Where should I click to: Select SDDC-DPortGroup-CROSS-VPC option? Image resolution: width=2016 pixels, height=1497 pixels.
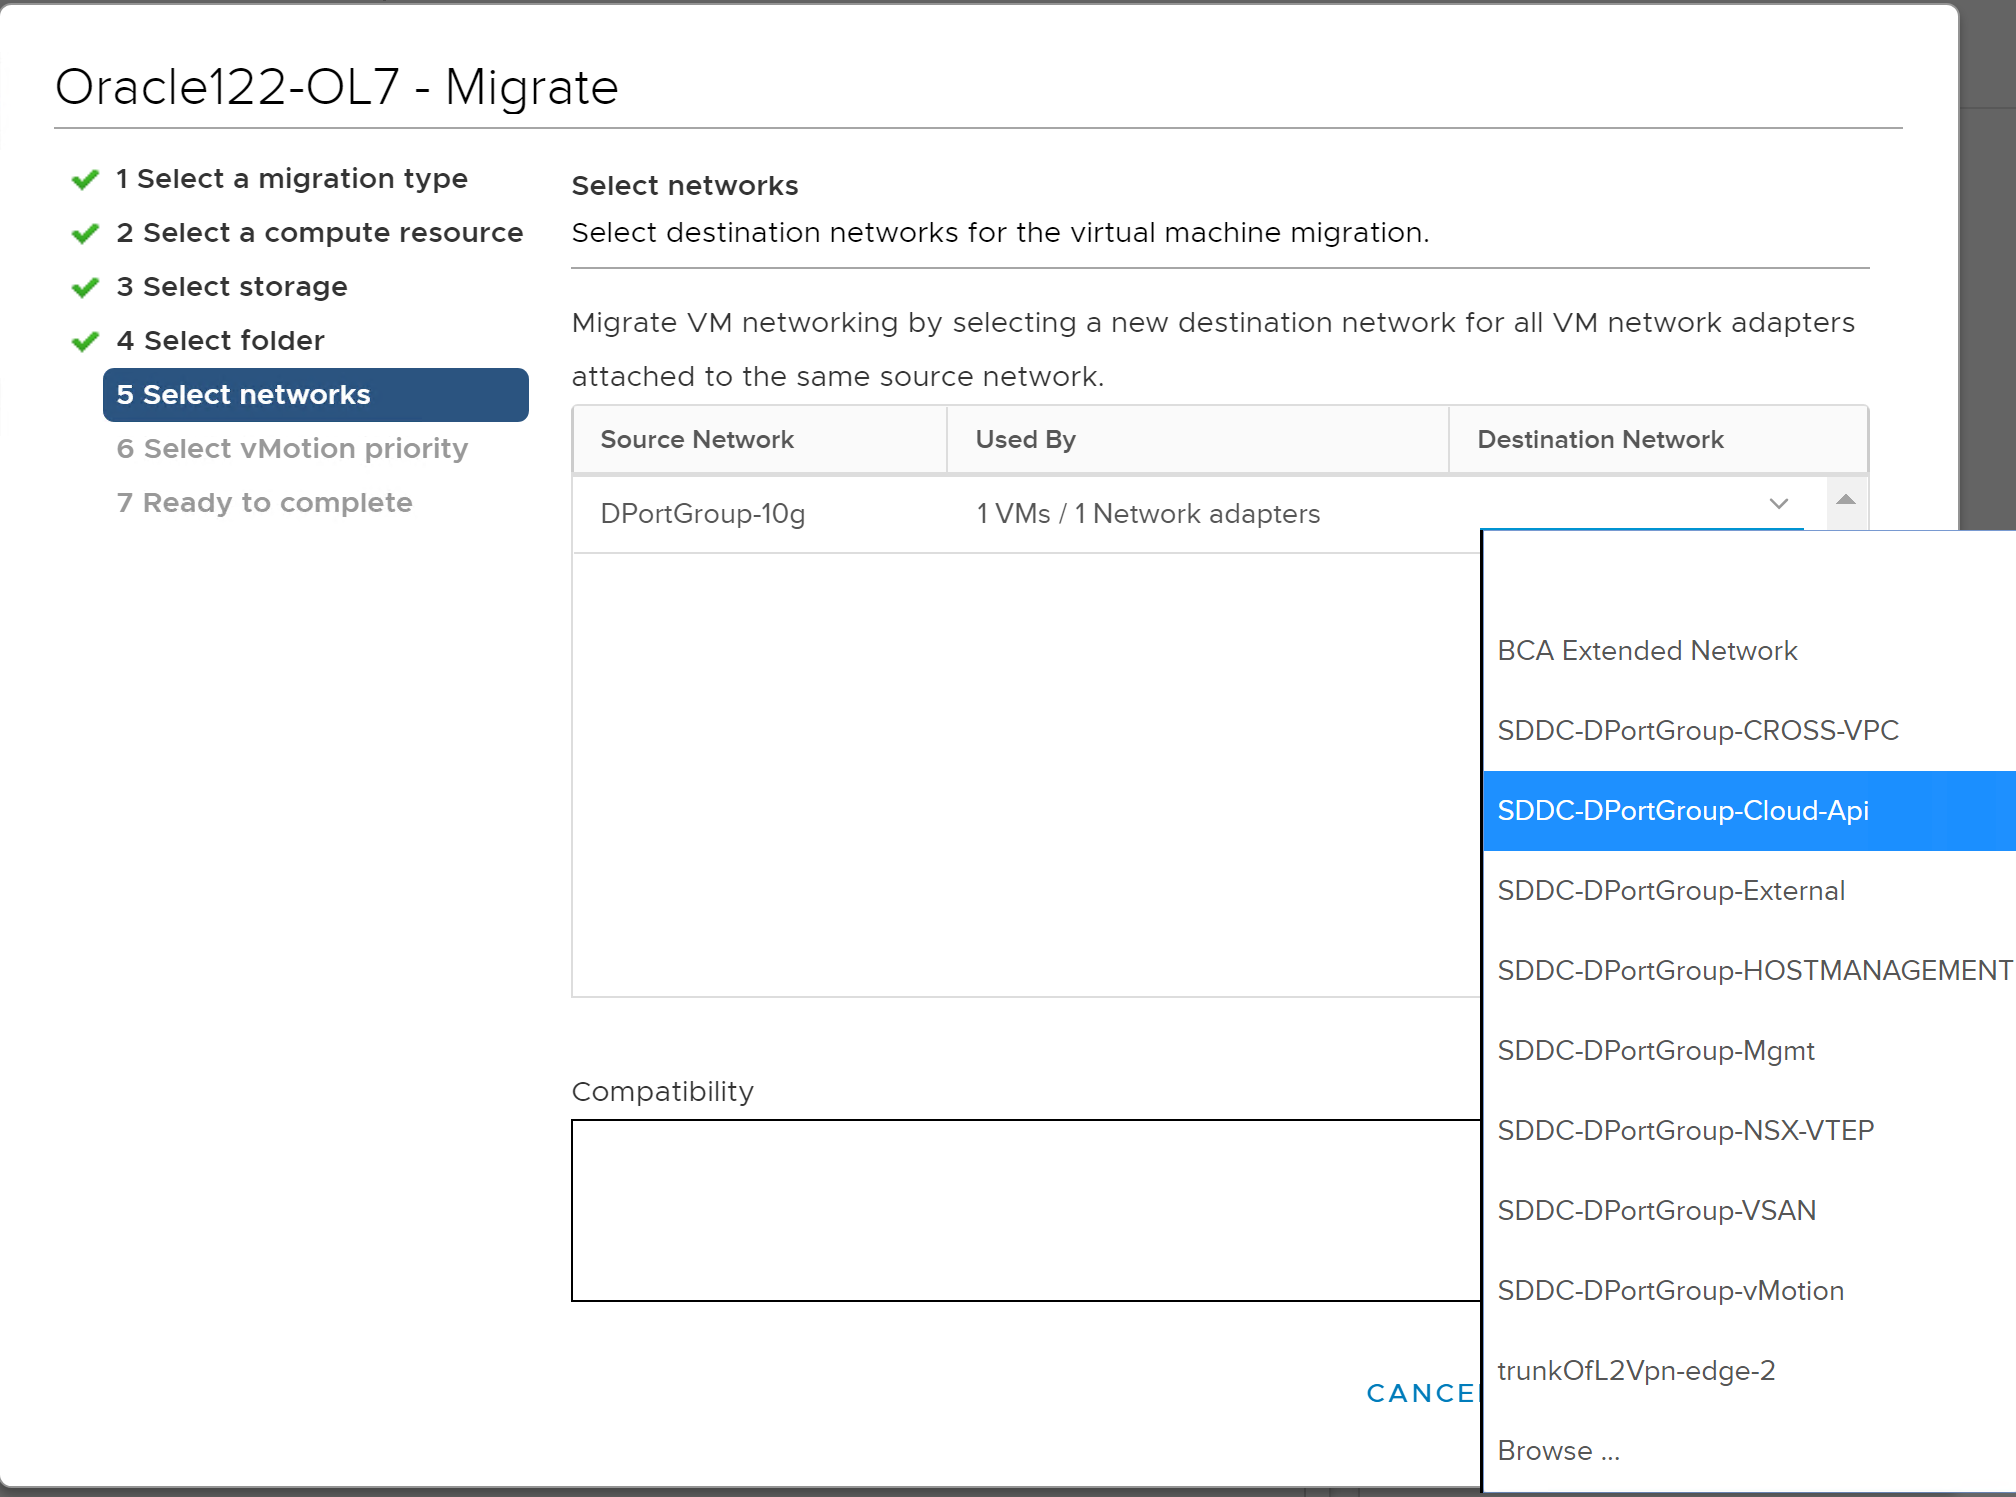point(1697,731)
